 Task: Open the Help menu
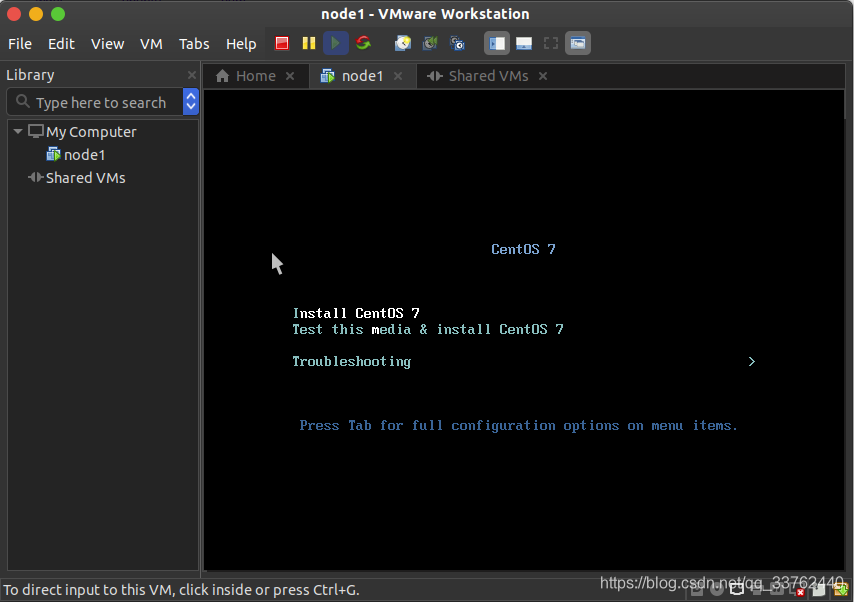pos(241,44)
